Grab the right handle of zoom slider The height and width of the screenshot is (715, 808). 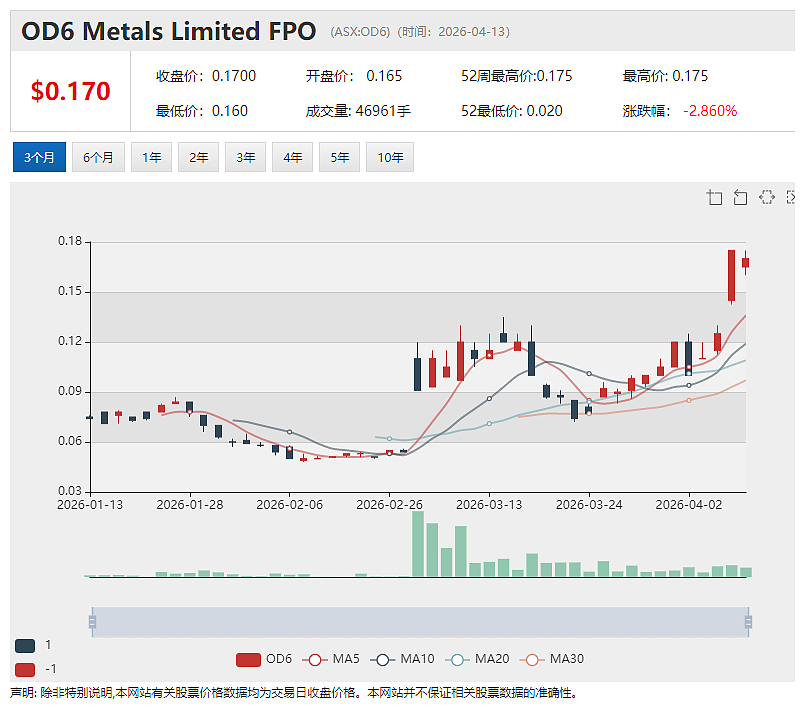tap(748, 622)
